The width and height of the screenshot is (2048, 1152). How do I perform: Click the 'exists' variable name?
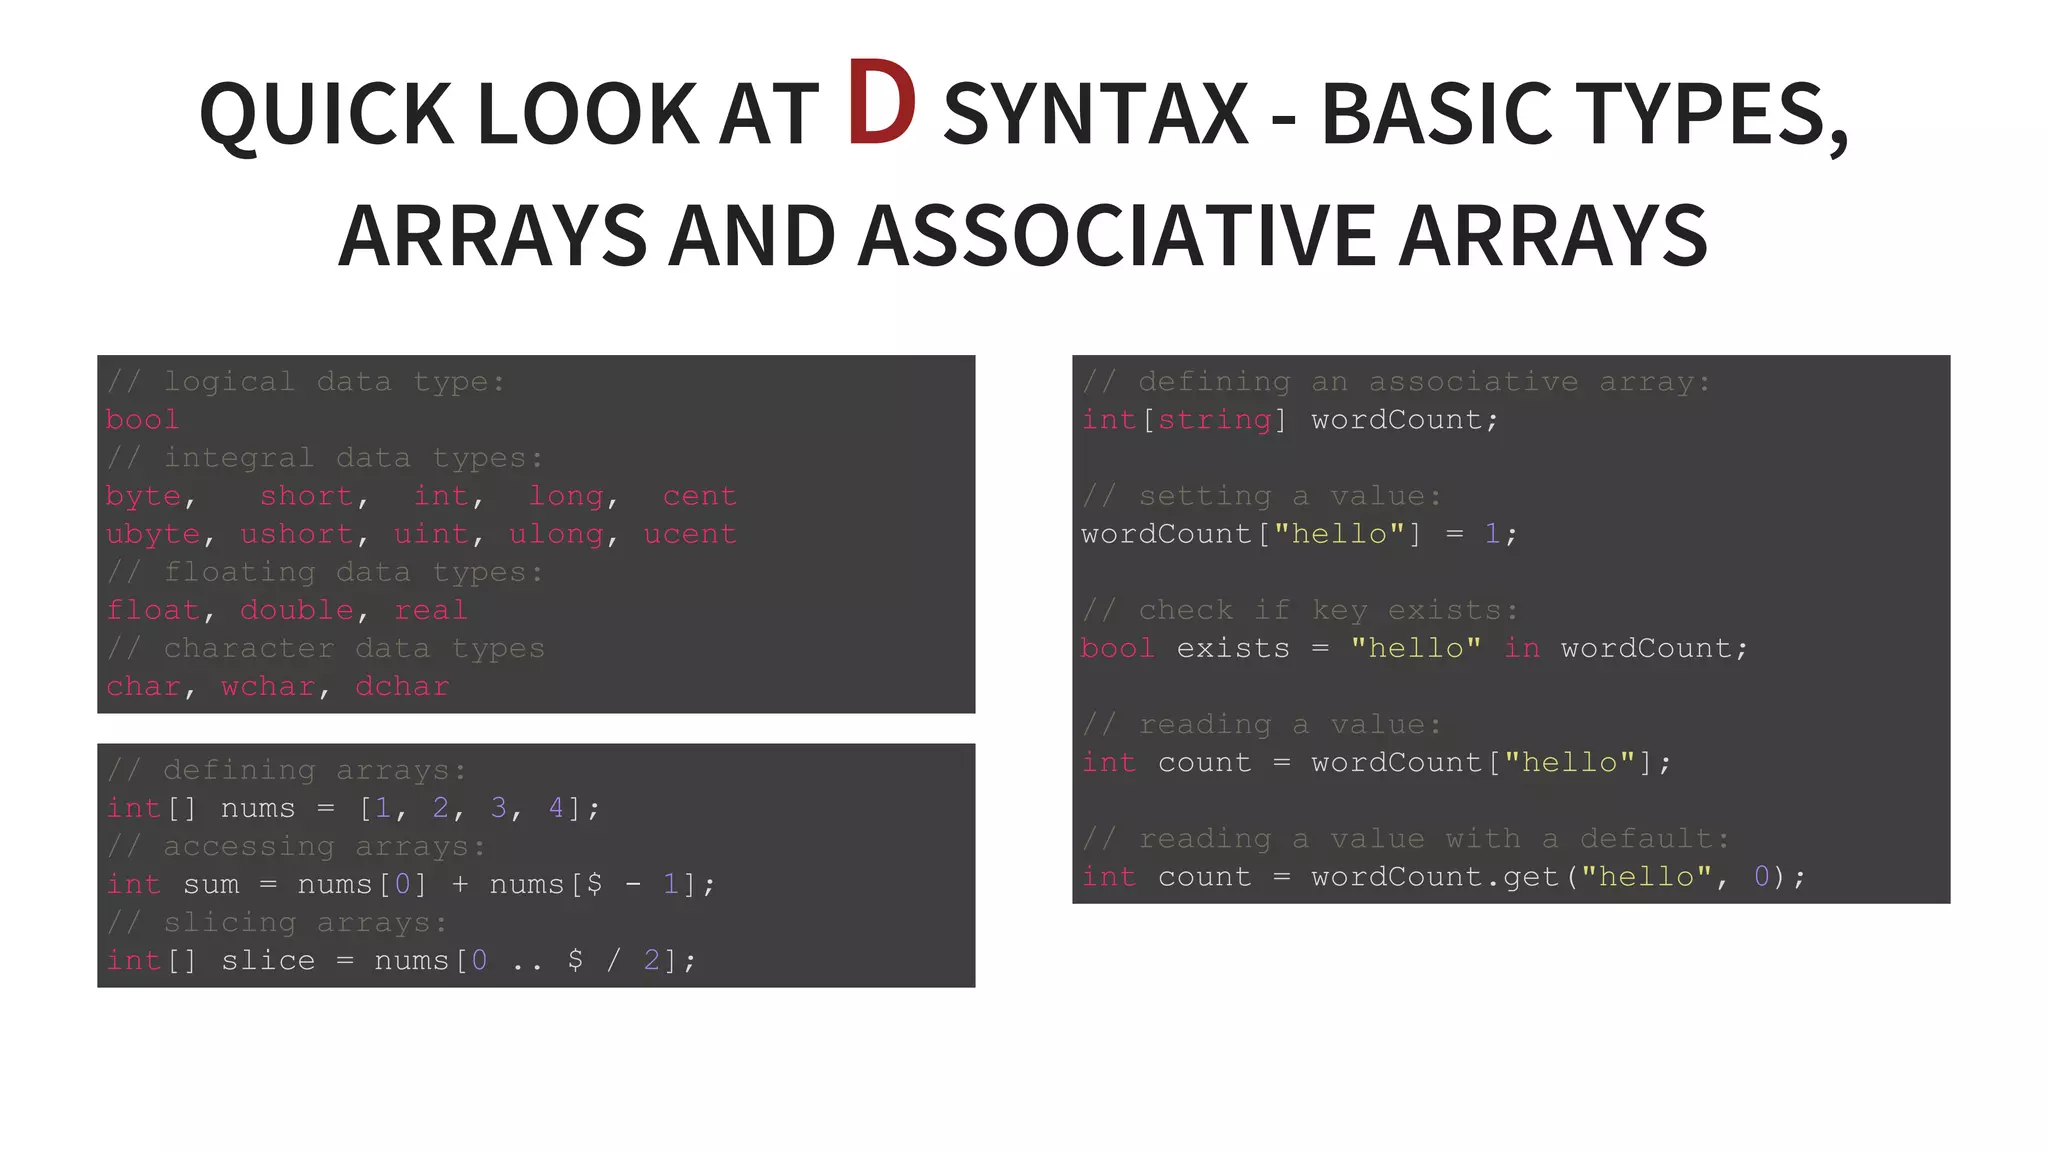click(x=1232, y=649)
